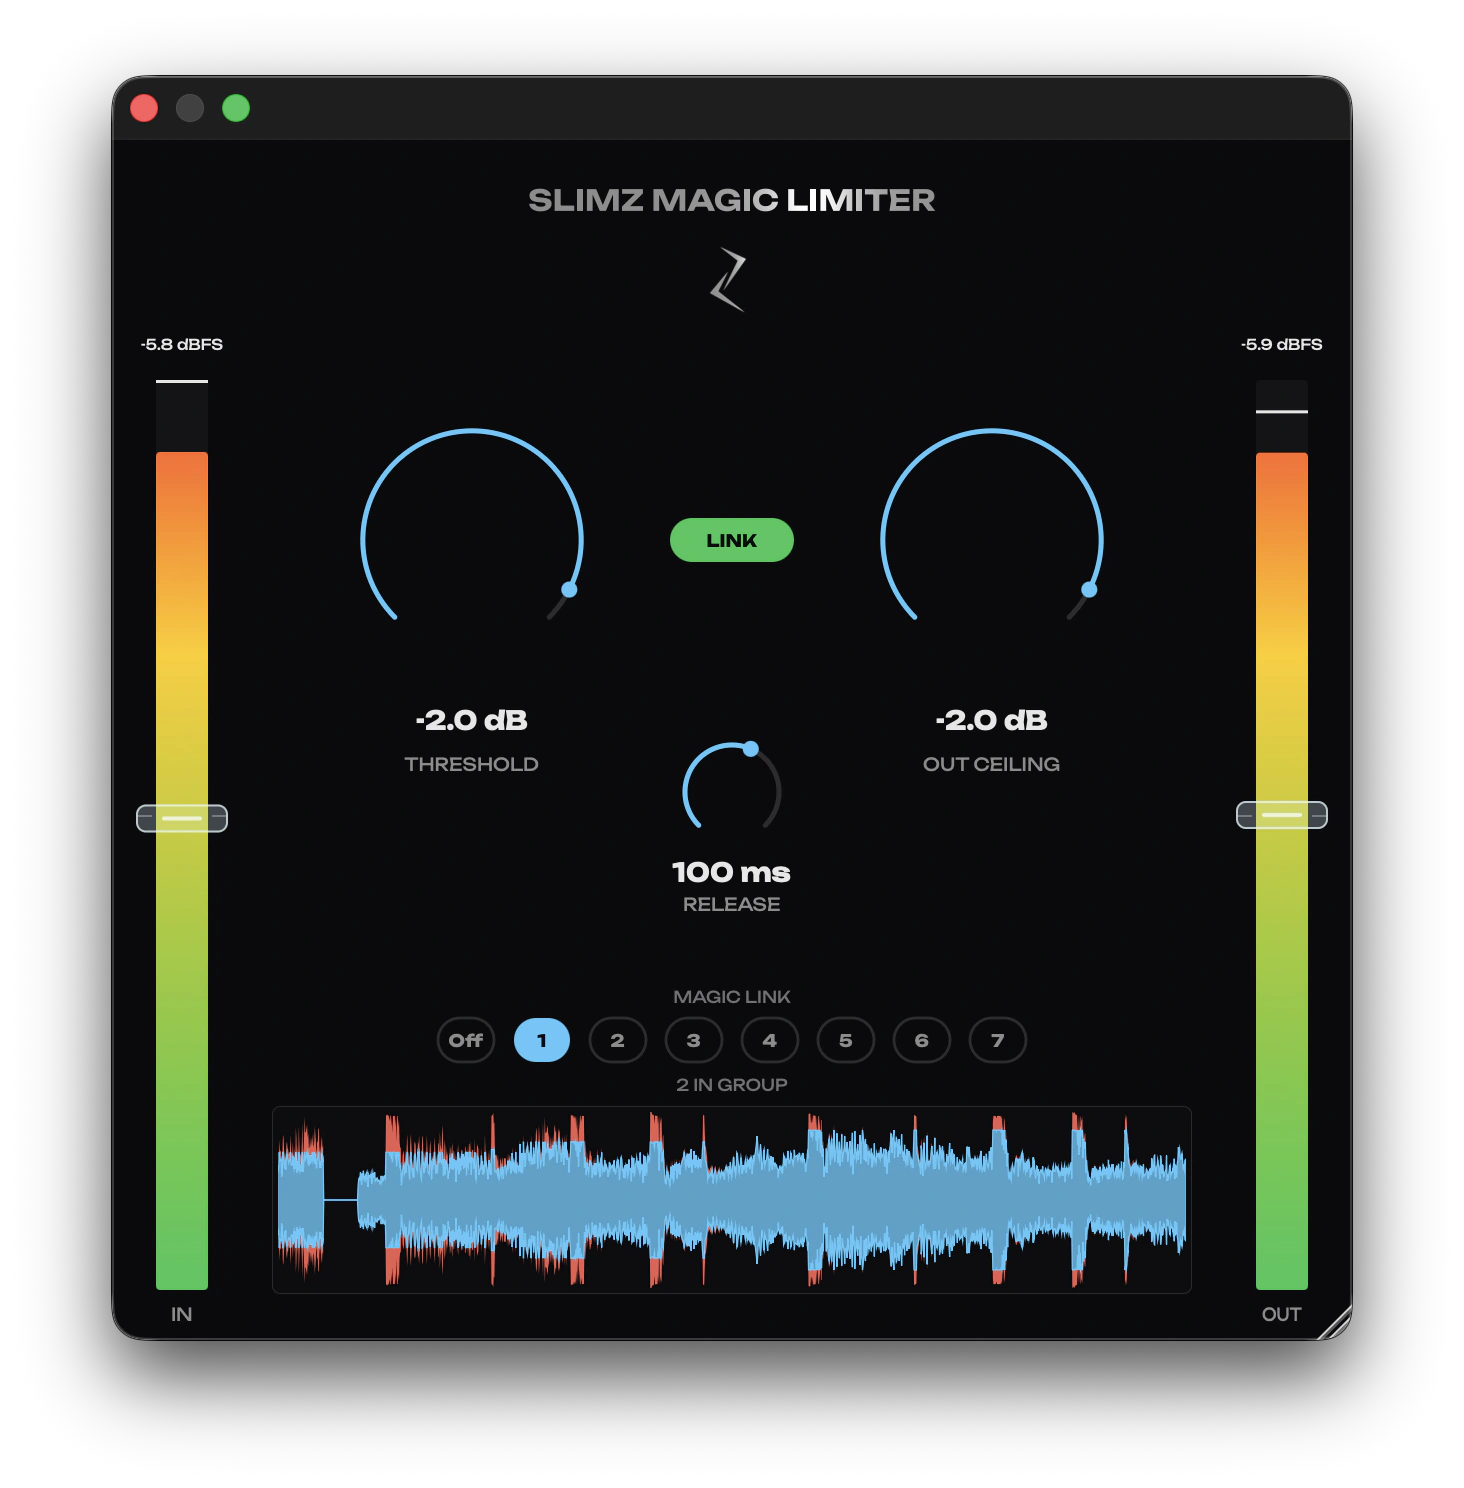Screen dimensions: 1464x1488
Task: Toggle the green LINK button
Action: coord(732,540)
